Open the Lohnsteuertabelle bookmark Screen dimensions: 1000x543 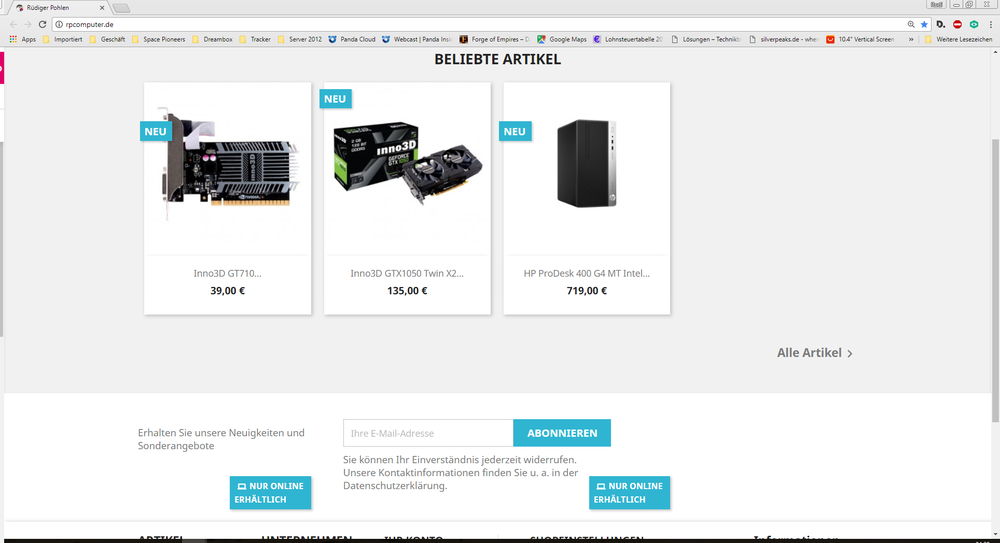pos(628,39)
